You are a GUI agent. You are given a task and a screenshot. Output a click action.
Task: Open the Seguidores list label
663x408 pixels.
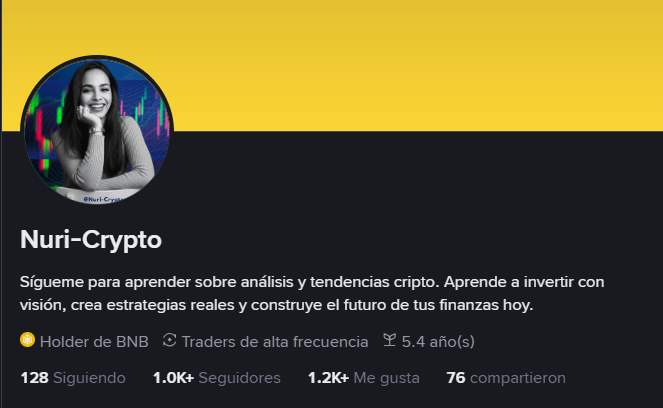239,378
